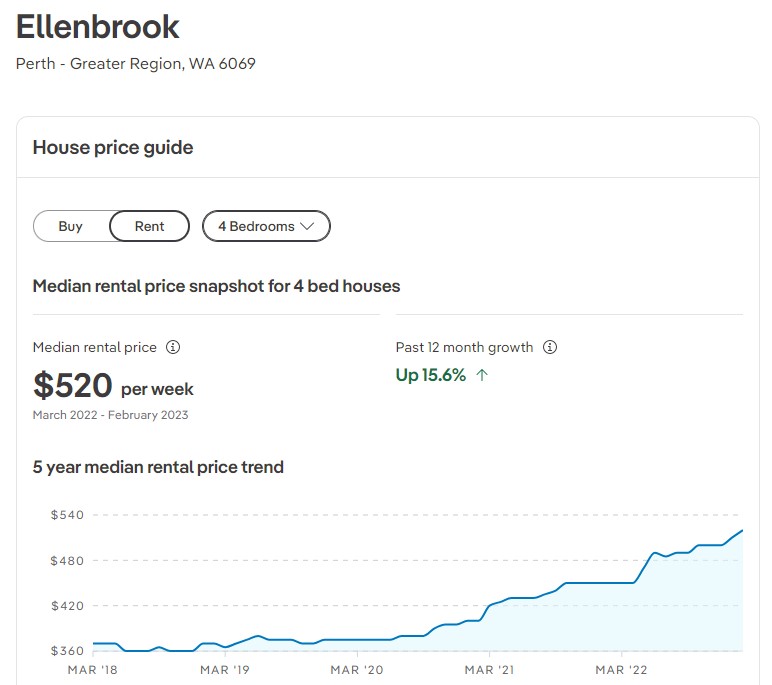Click the House price guide section header
The image size is (772, 685).
[x=113, y=148]
